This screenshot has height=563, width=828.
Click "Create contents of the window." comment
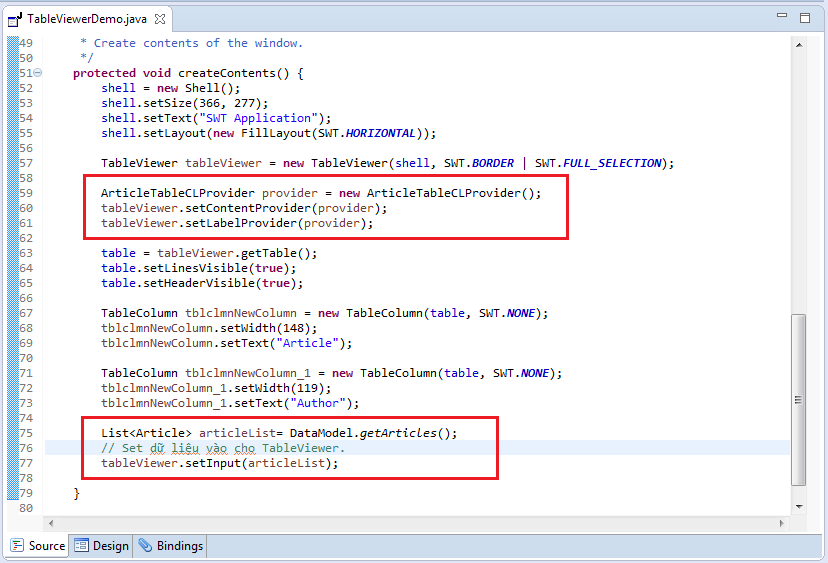pyautogui.click(x=198, y=43)
